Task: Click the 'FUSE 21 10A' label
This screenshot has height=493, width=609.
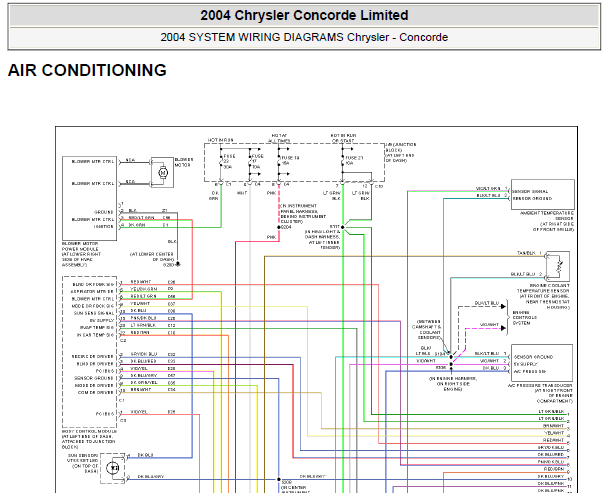Action: pos(354,160)
